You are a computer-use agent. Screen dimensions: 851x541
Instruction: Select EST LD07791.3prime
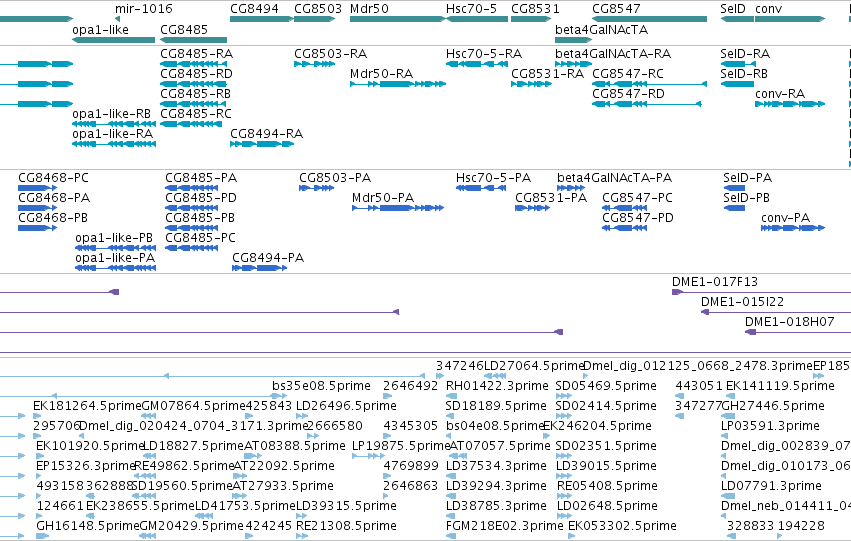point(771,486)
